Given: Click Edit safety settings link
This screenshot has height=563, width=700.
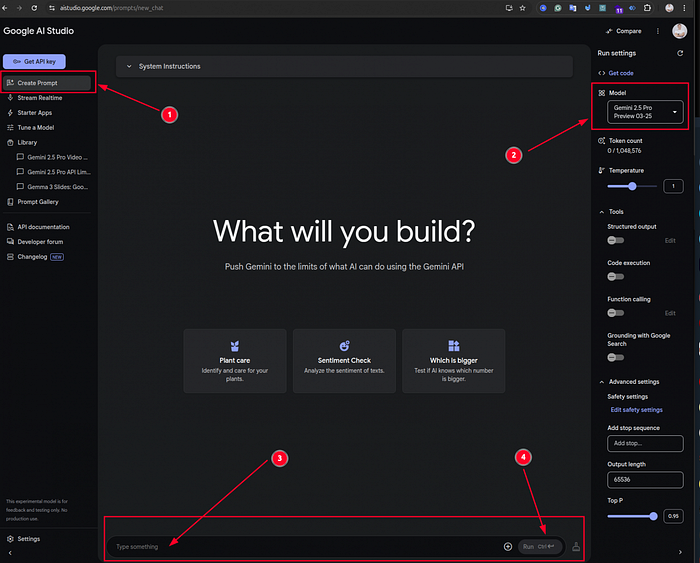Looking at the screenshot, I should tap(637, 410).
